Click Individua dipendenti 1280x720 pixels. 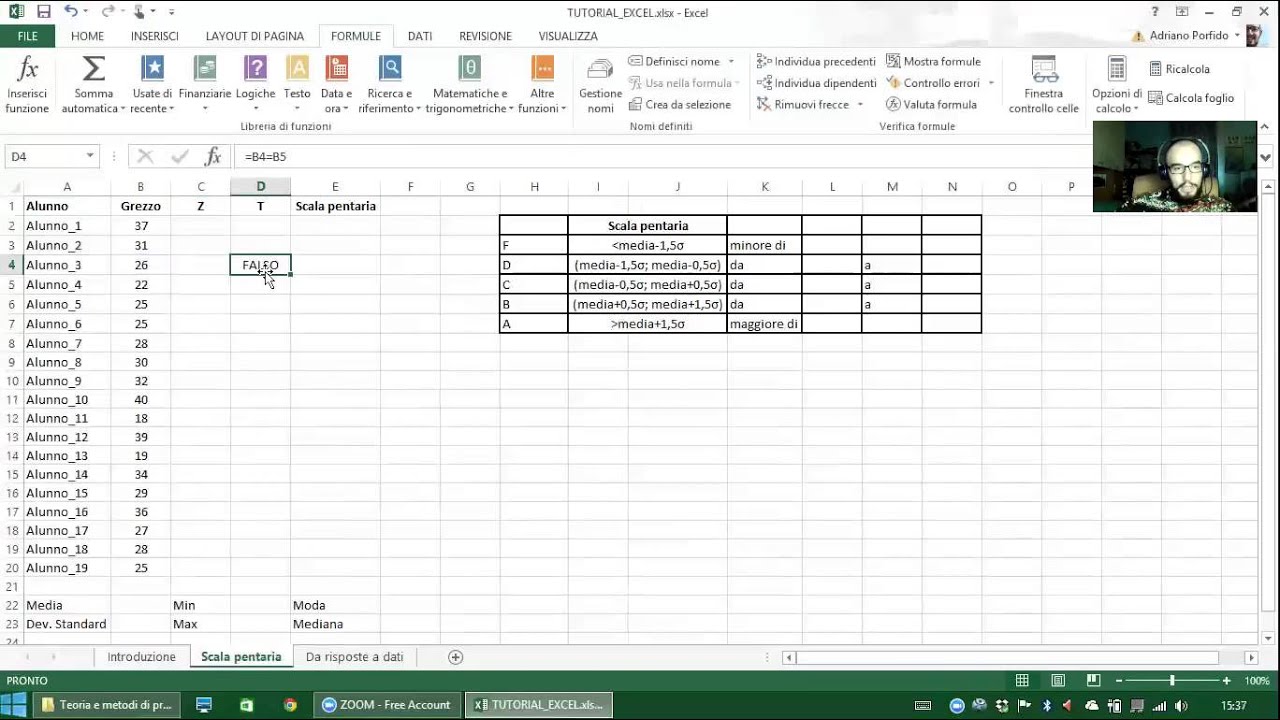(817, 83)
